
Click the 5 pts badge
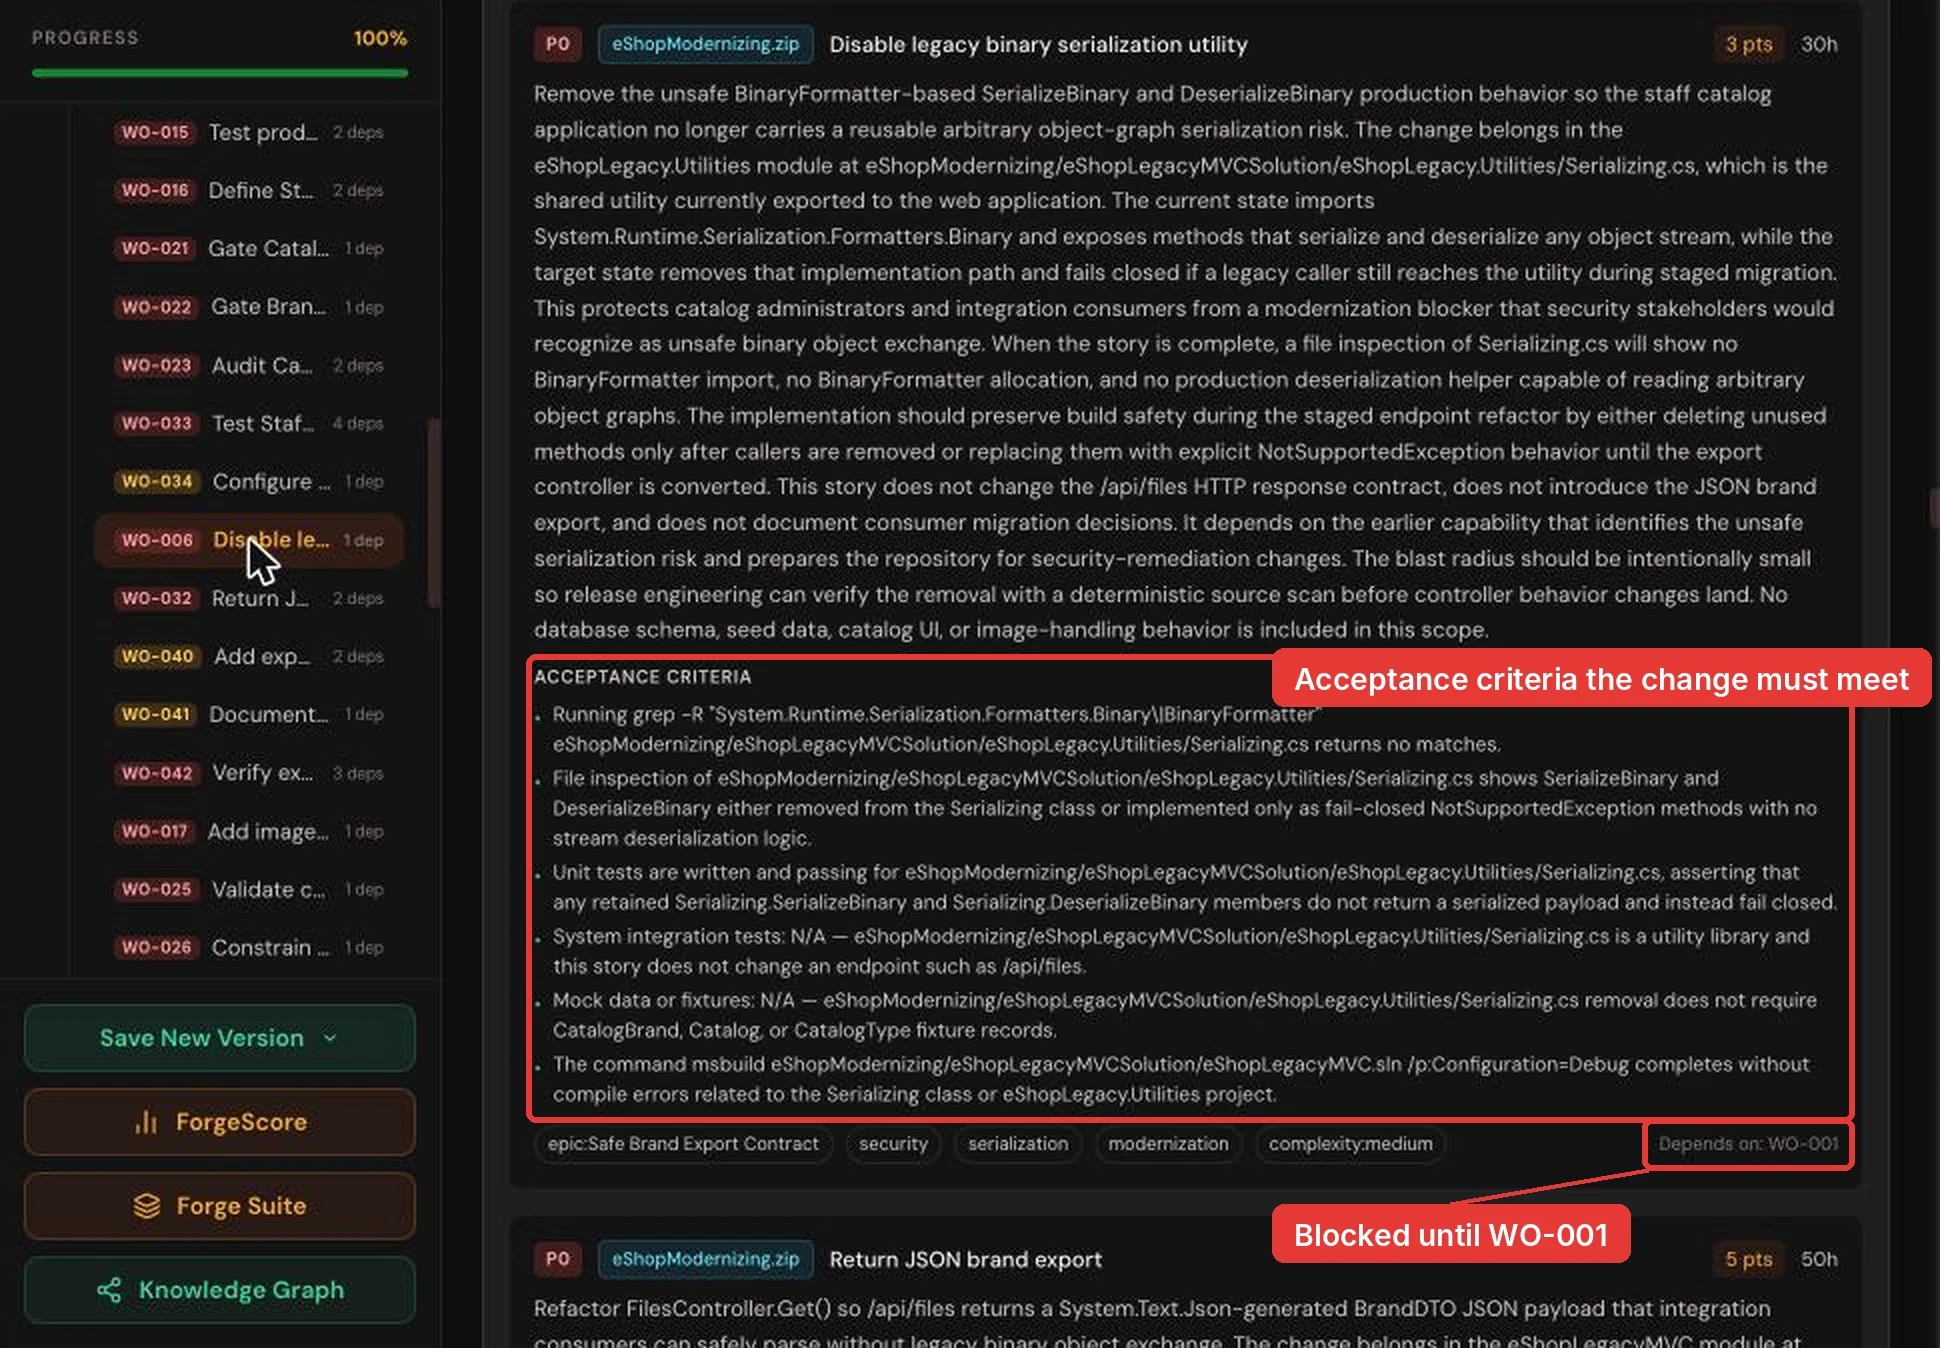point(1748,1259)
